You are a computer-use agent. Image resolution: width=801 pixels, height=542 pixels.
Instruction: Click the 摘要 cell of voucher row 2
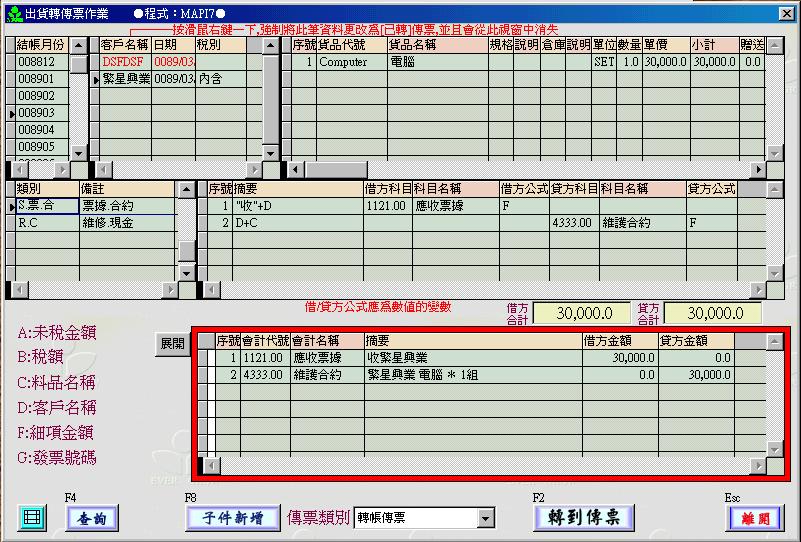(x=471, y=374)
